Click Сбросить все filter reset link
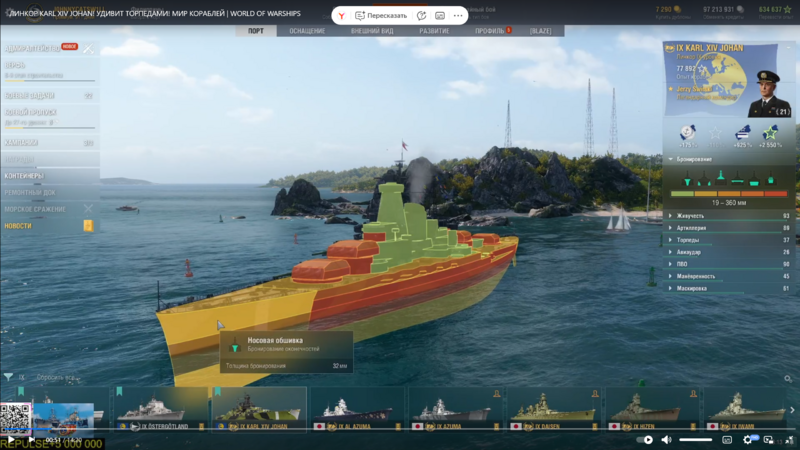The width and height of the screenshot is (800, 450). [56, 378]
